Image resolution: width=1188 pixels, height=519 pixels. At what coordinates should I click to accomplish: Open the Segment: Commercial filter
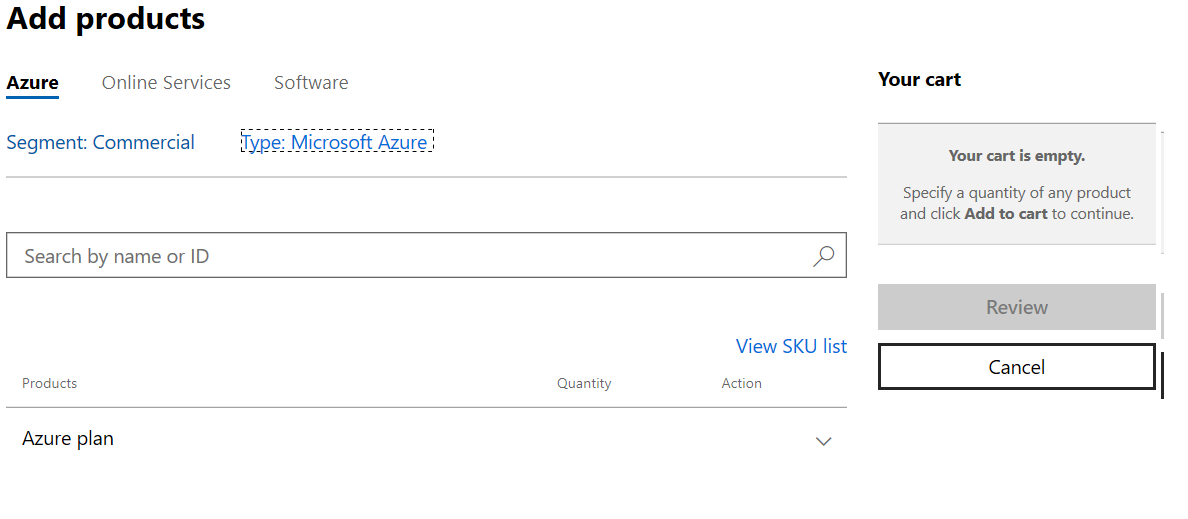pyautogui.click(x=100, y=143)
